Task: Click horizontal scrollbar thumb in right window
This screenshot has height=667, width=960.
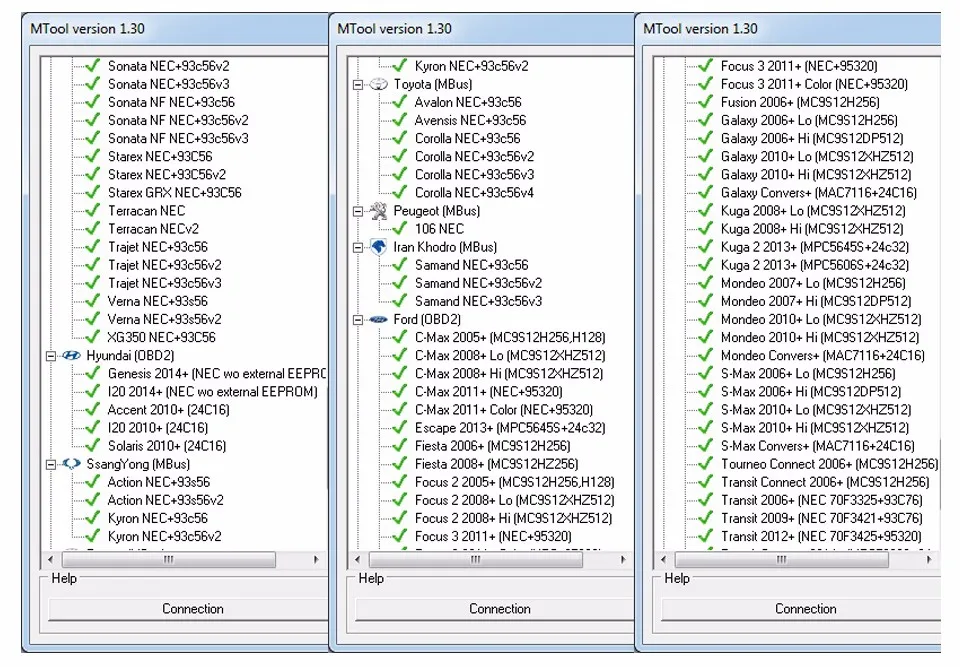Action: click(x=782, y=559)
